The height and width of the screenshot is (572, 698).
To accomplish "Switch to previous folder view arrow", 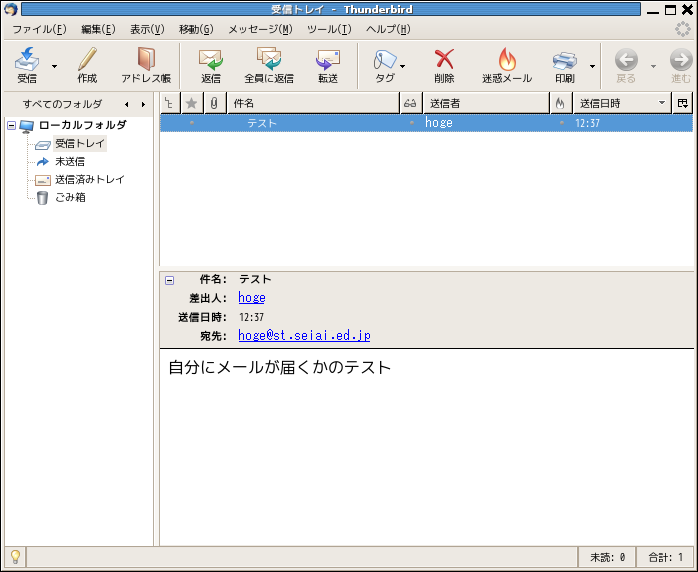I will [x=127, y=105].
